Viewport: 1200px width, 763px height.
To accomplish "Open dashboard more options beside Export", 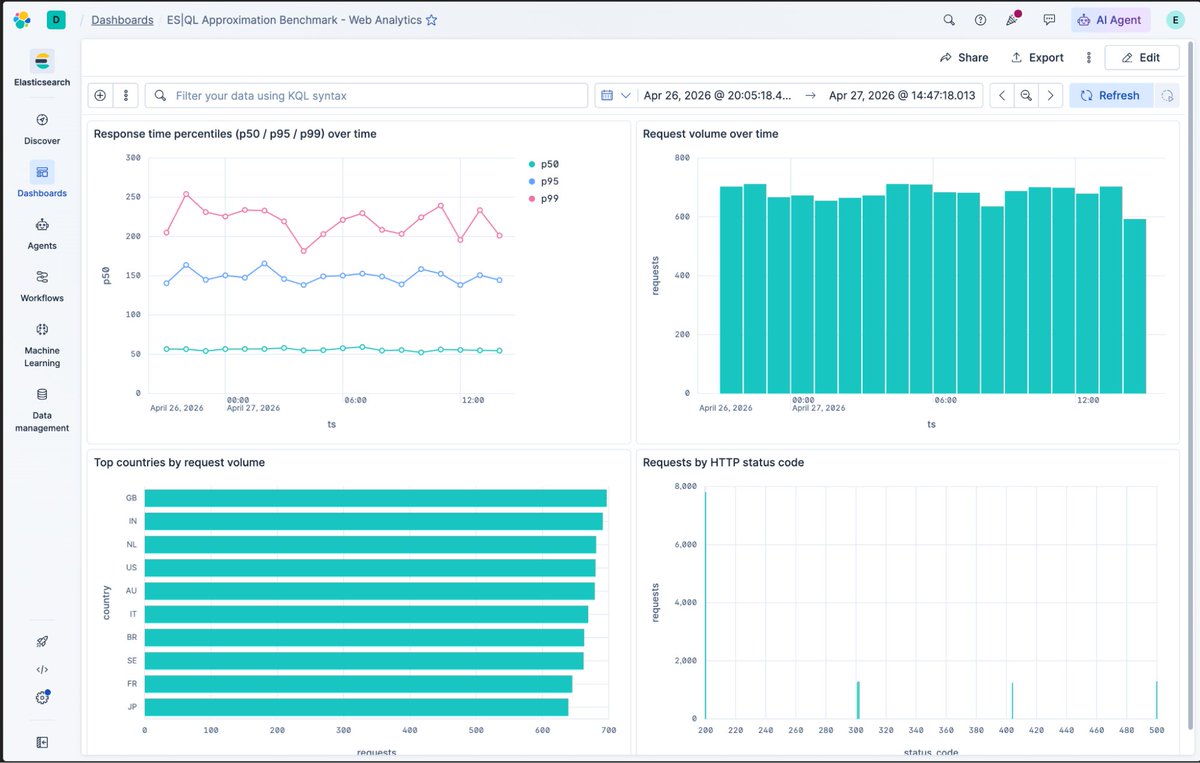I will tap(1089, 58).
